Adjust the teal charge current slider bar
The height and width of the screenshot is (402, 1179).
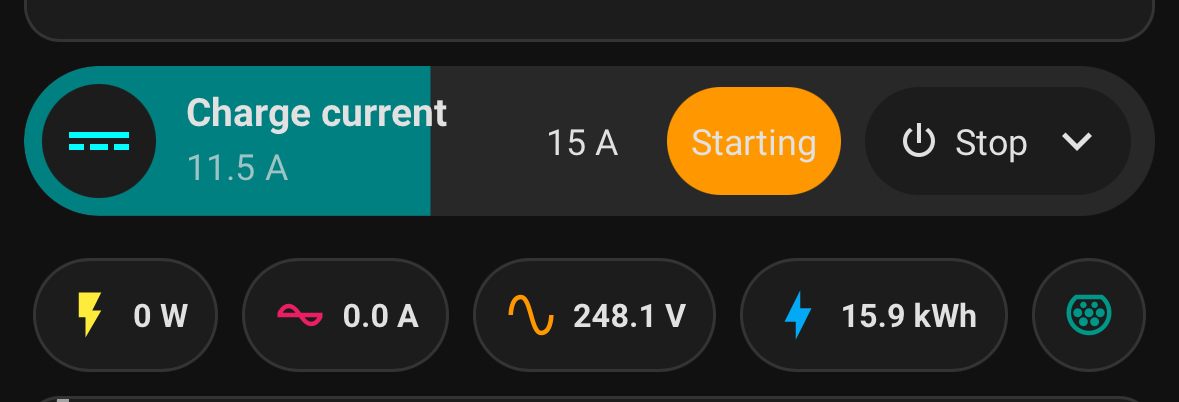[227, 141]
